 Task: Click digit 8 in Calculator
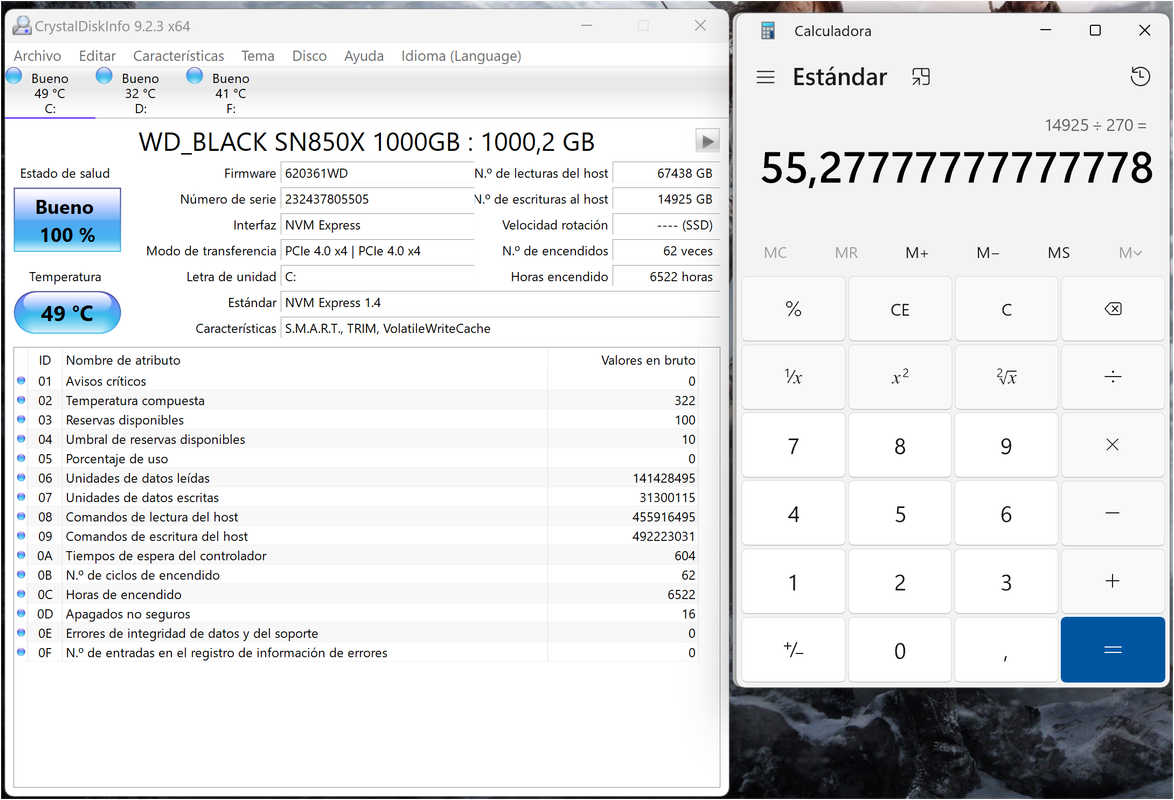[x=900, y=445]
